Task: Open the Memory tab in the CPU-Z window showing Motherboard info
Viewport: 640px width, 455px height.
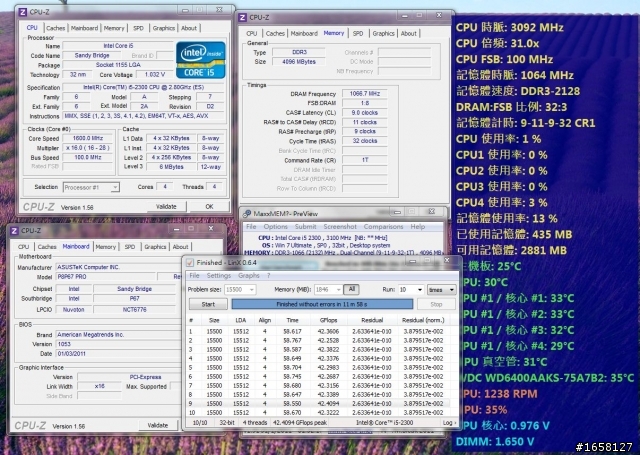Action: tap(106, 247)
